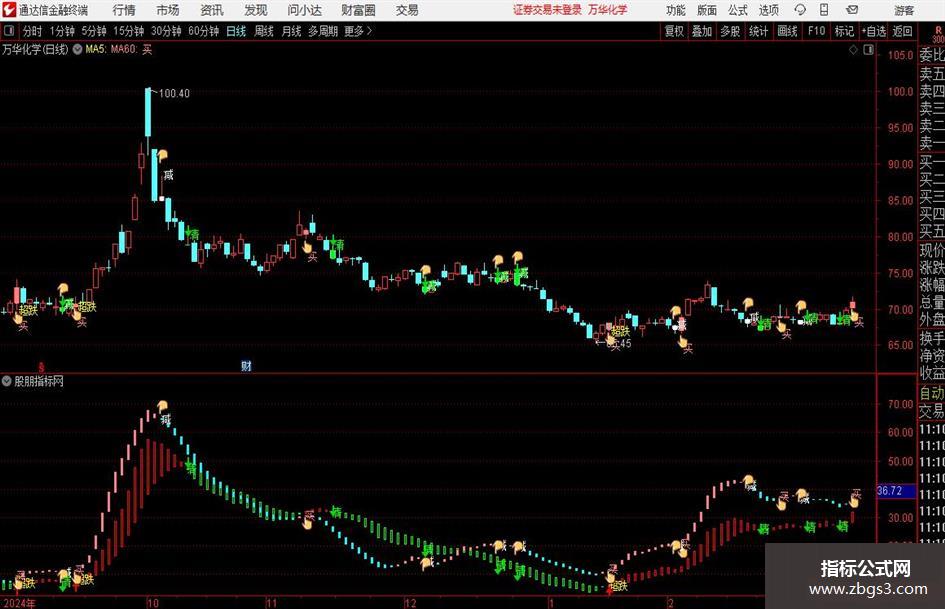Click the 万华化学(日线) chart title
This screenshot has width=945, height=609.
point(35,49)
